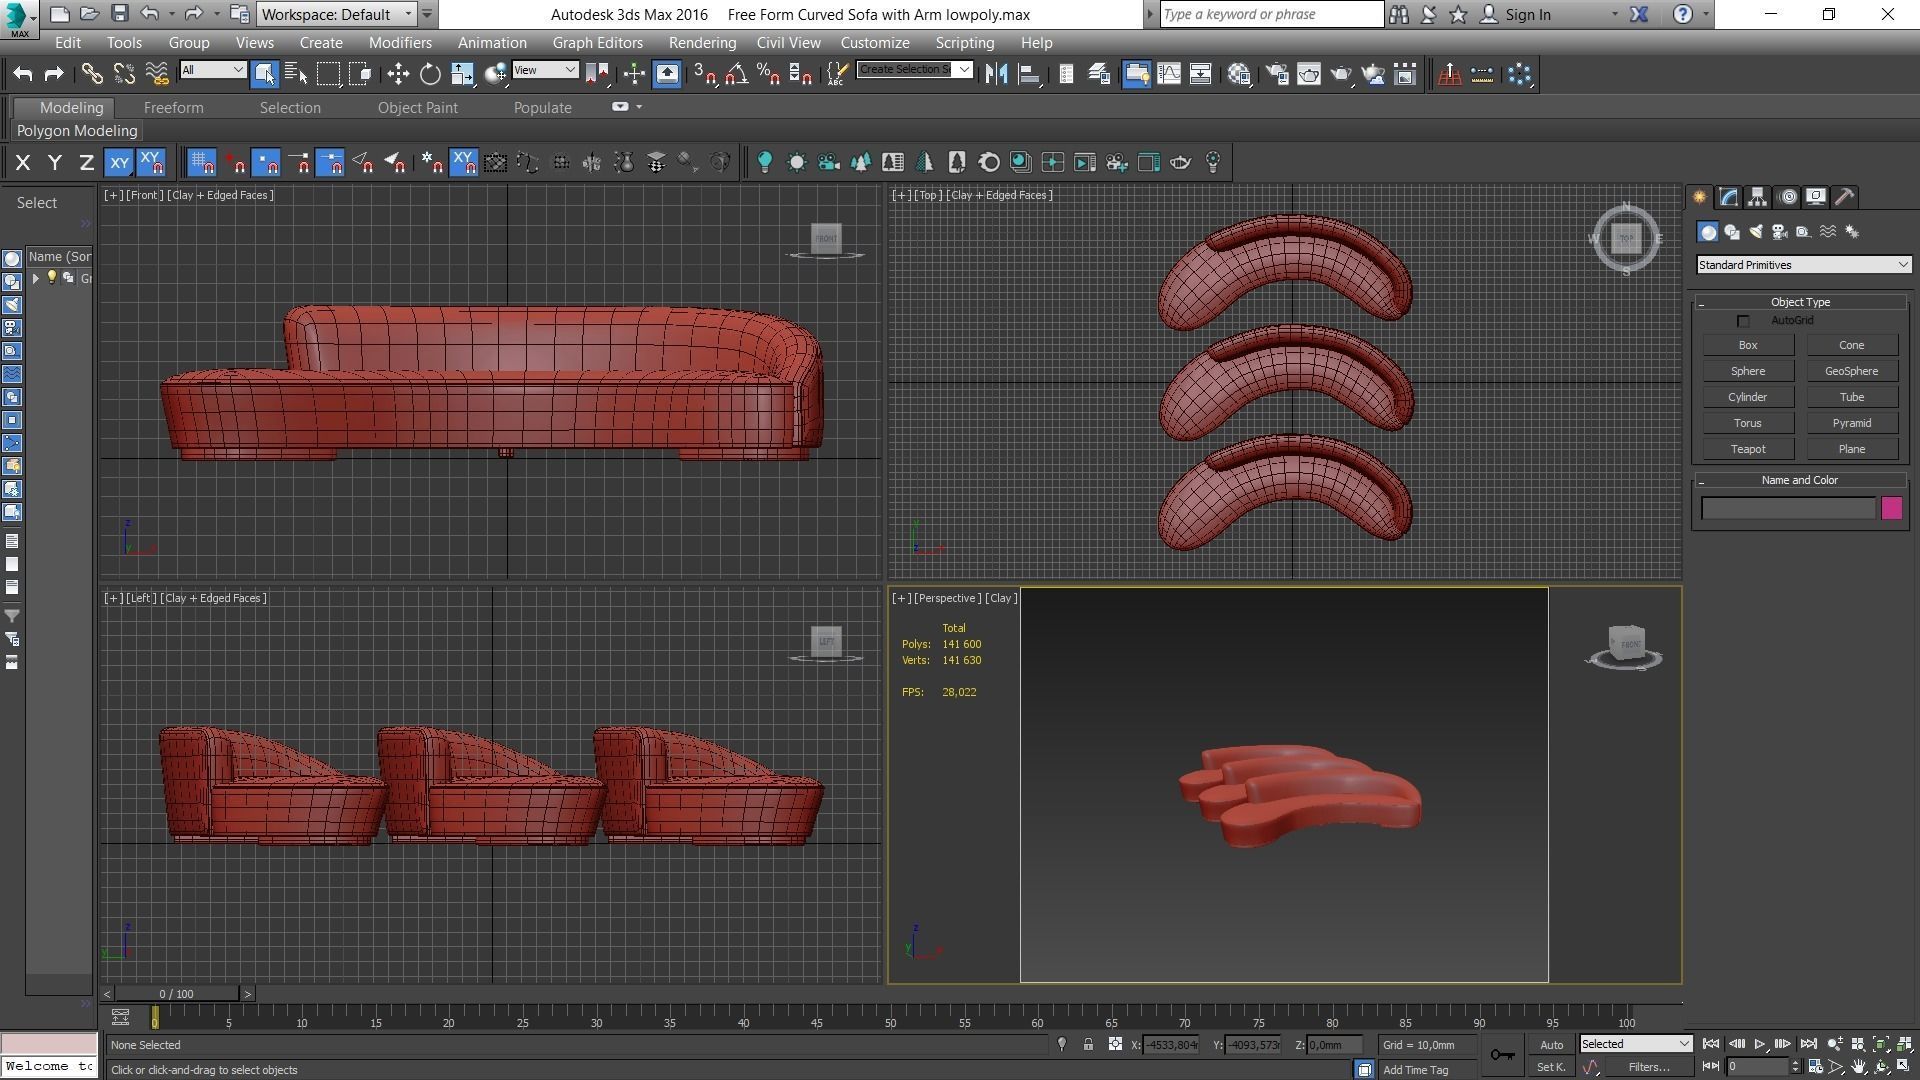The height and width of the screenshot is (1080, 1920).
Task: Open the Material Editor
Action: (x=1239, y=74)
